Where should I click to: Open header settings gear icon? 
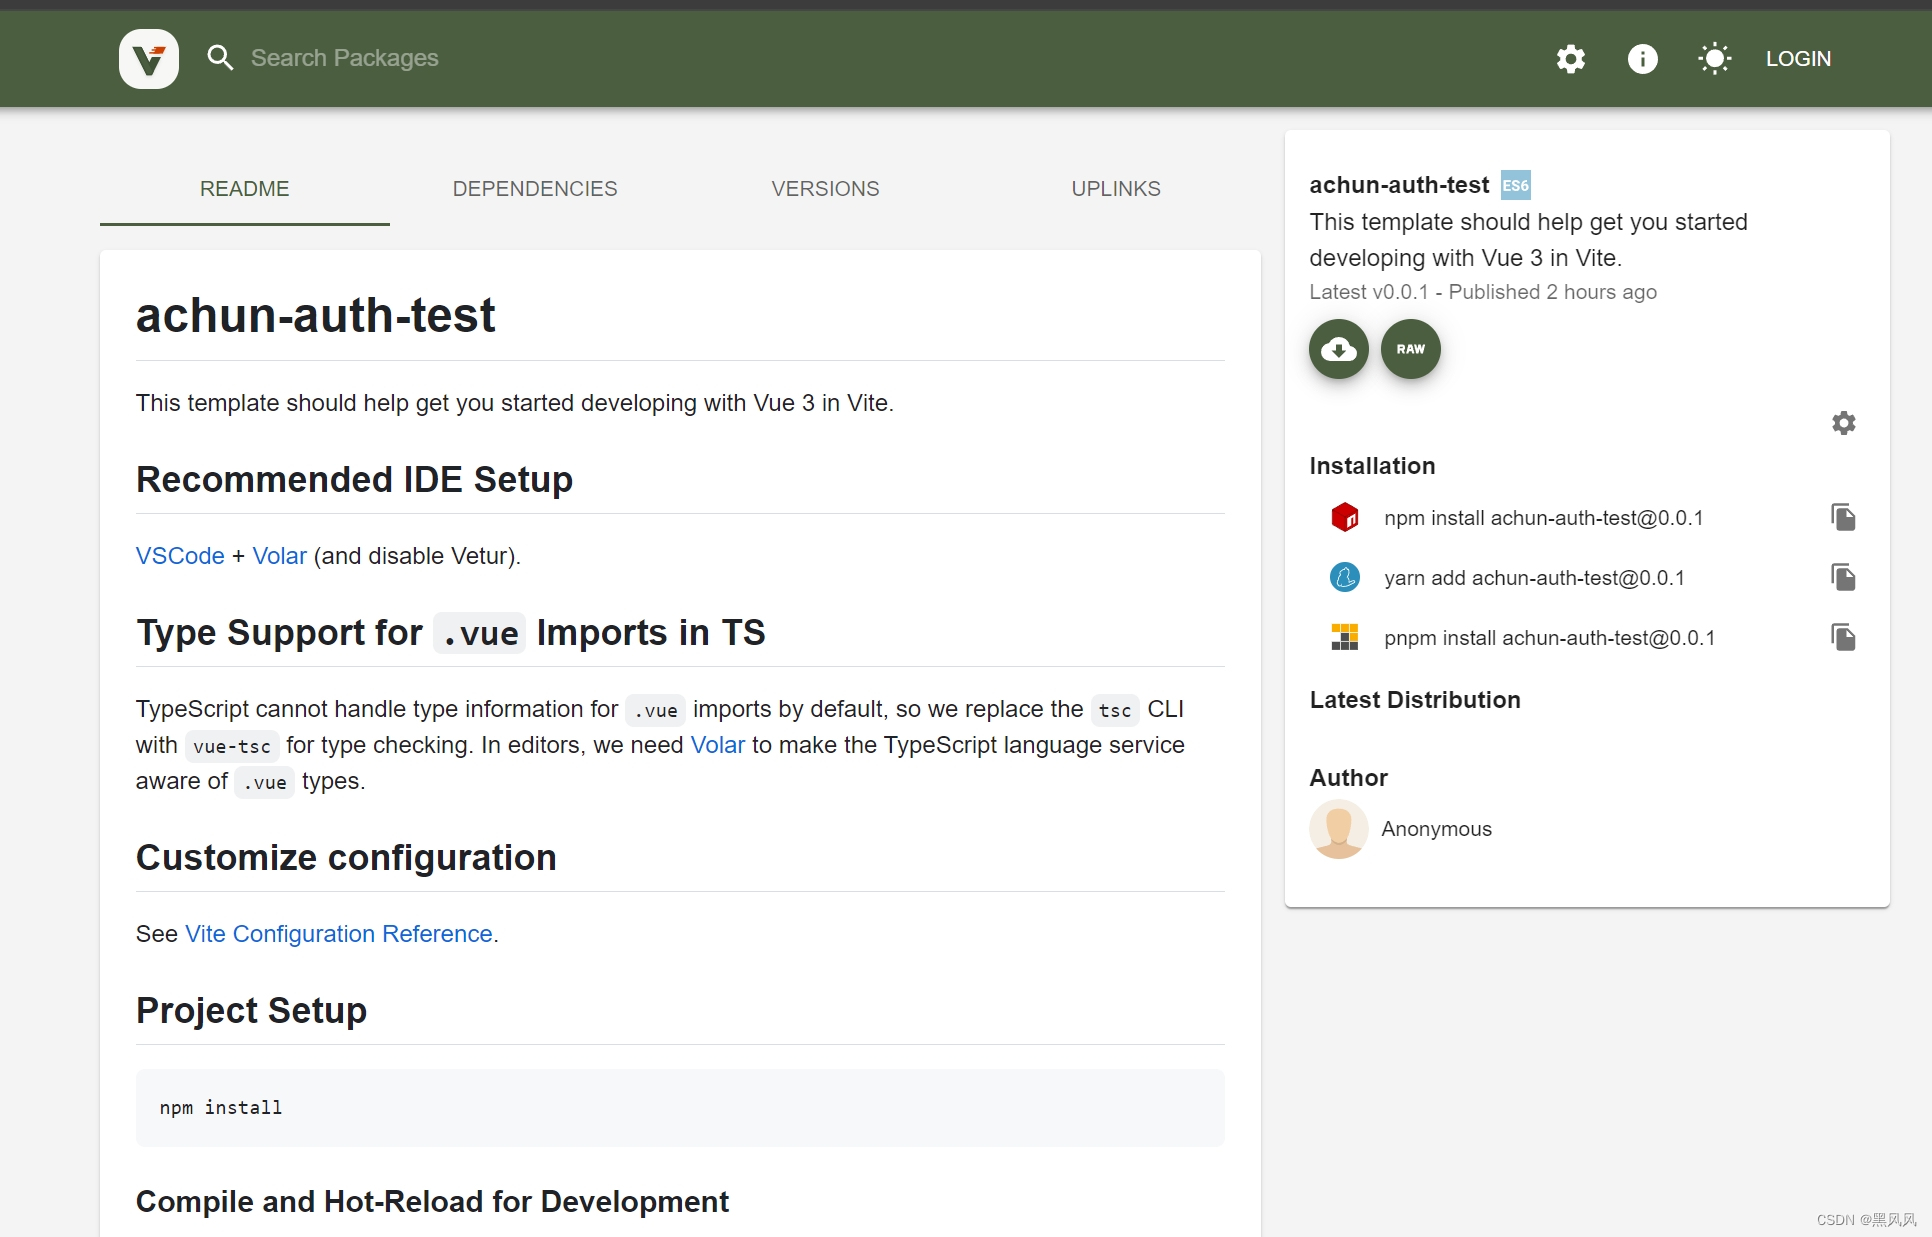[1571, 59]
